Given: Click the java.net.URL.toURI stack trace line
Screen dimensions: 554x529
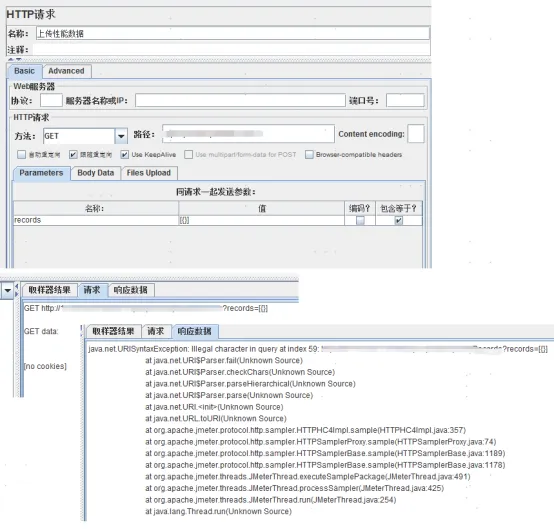Looking at the screenshot, I should (216, 419).
